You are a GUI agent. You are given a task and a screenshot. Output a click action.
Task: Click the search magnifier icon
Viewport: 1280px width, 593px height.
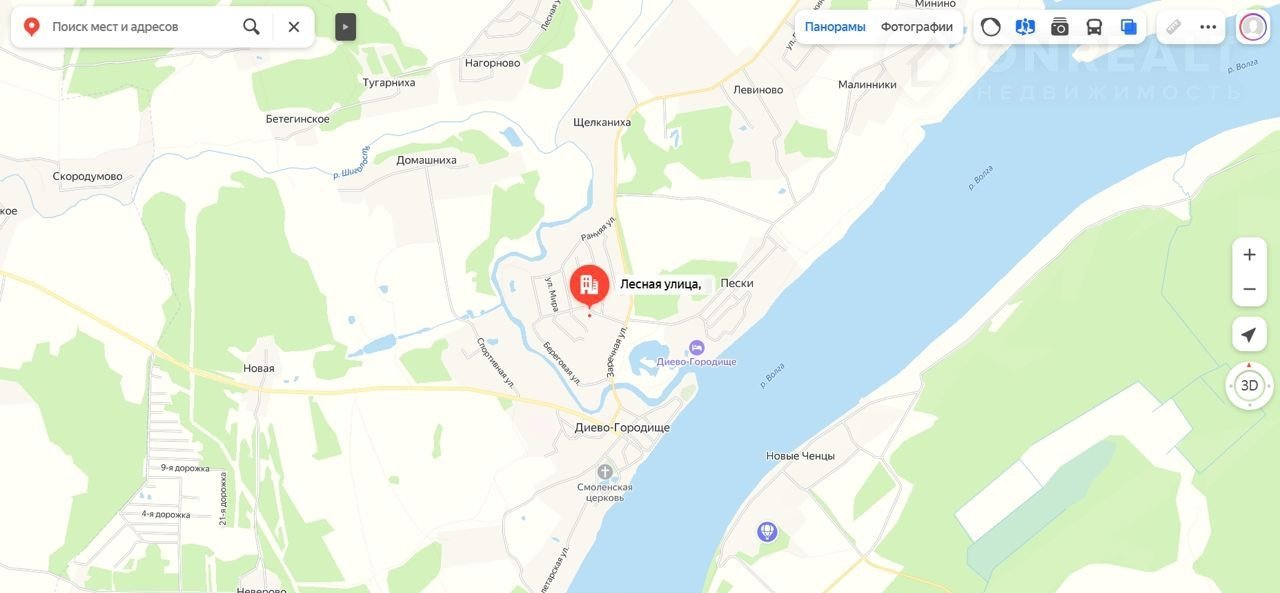(x=251, y=27)
